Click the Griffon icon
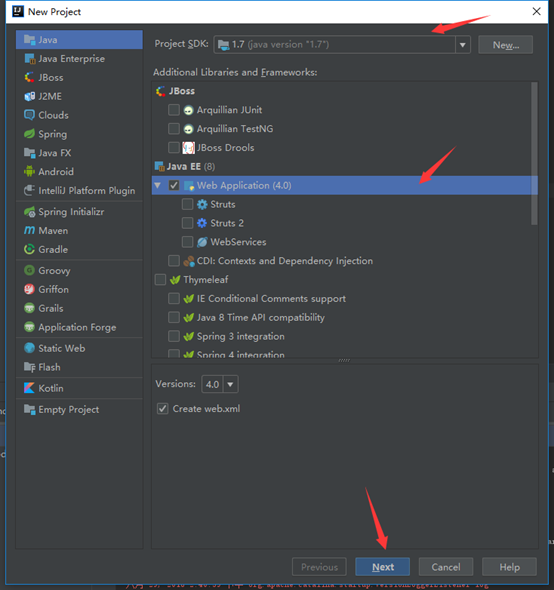This screenshot has width=554, height=590. tap(29, 289)
